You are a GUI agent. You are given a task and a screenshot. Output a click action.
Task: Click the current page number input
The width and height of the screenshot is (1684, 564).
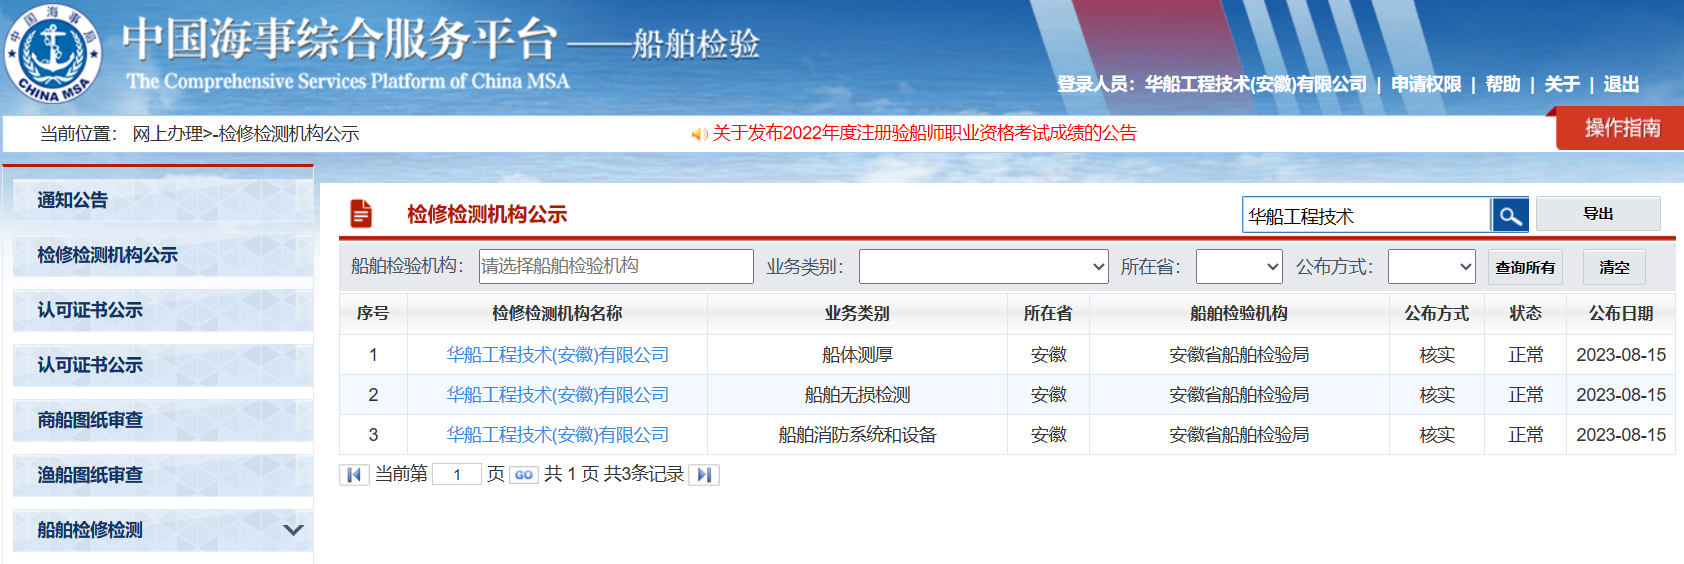click(457, 475)
